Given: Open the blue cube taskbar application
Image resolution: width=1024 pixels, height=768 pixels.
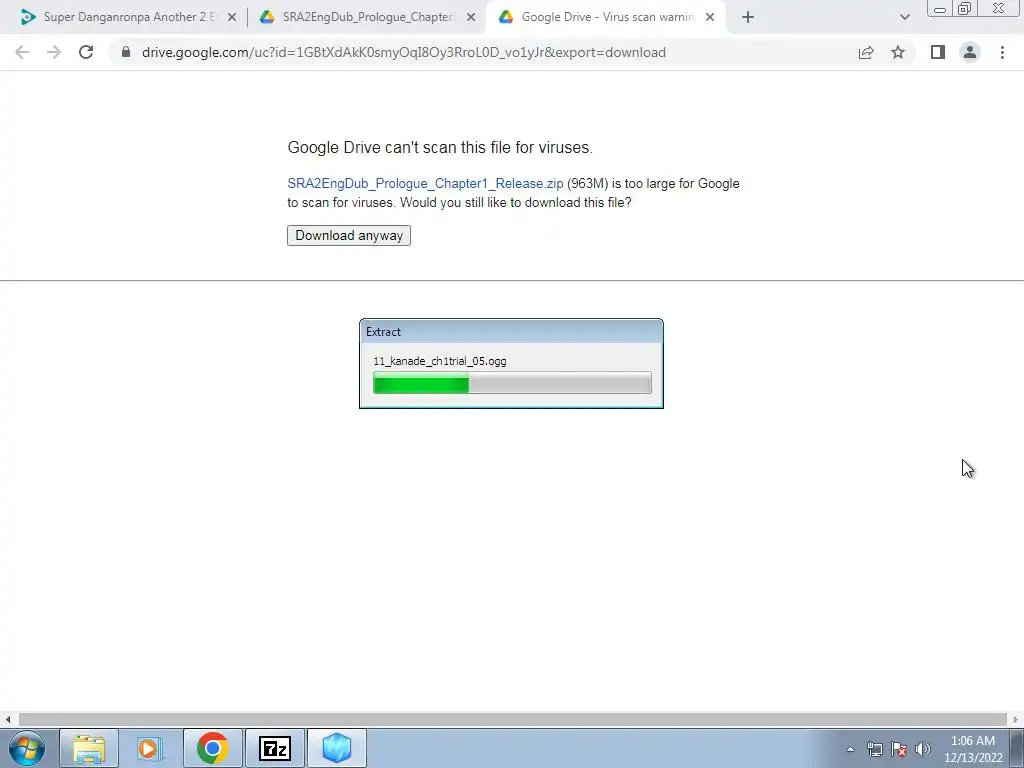Looking at the screenshot, I should click(x=336, y=748).
